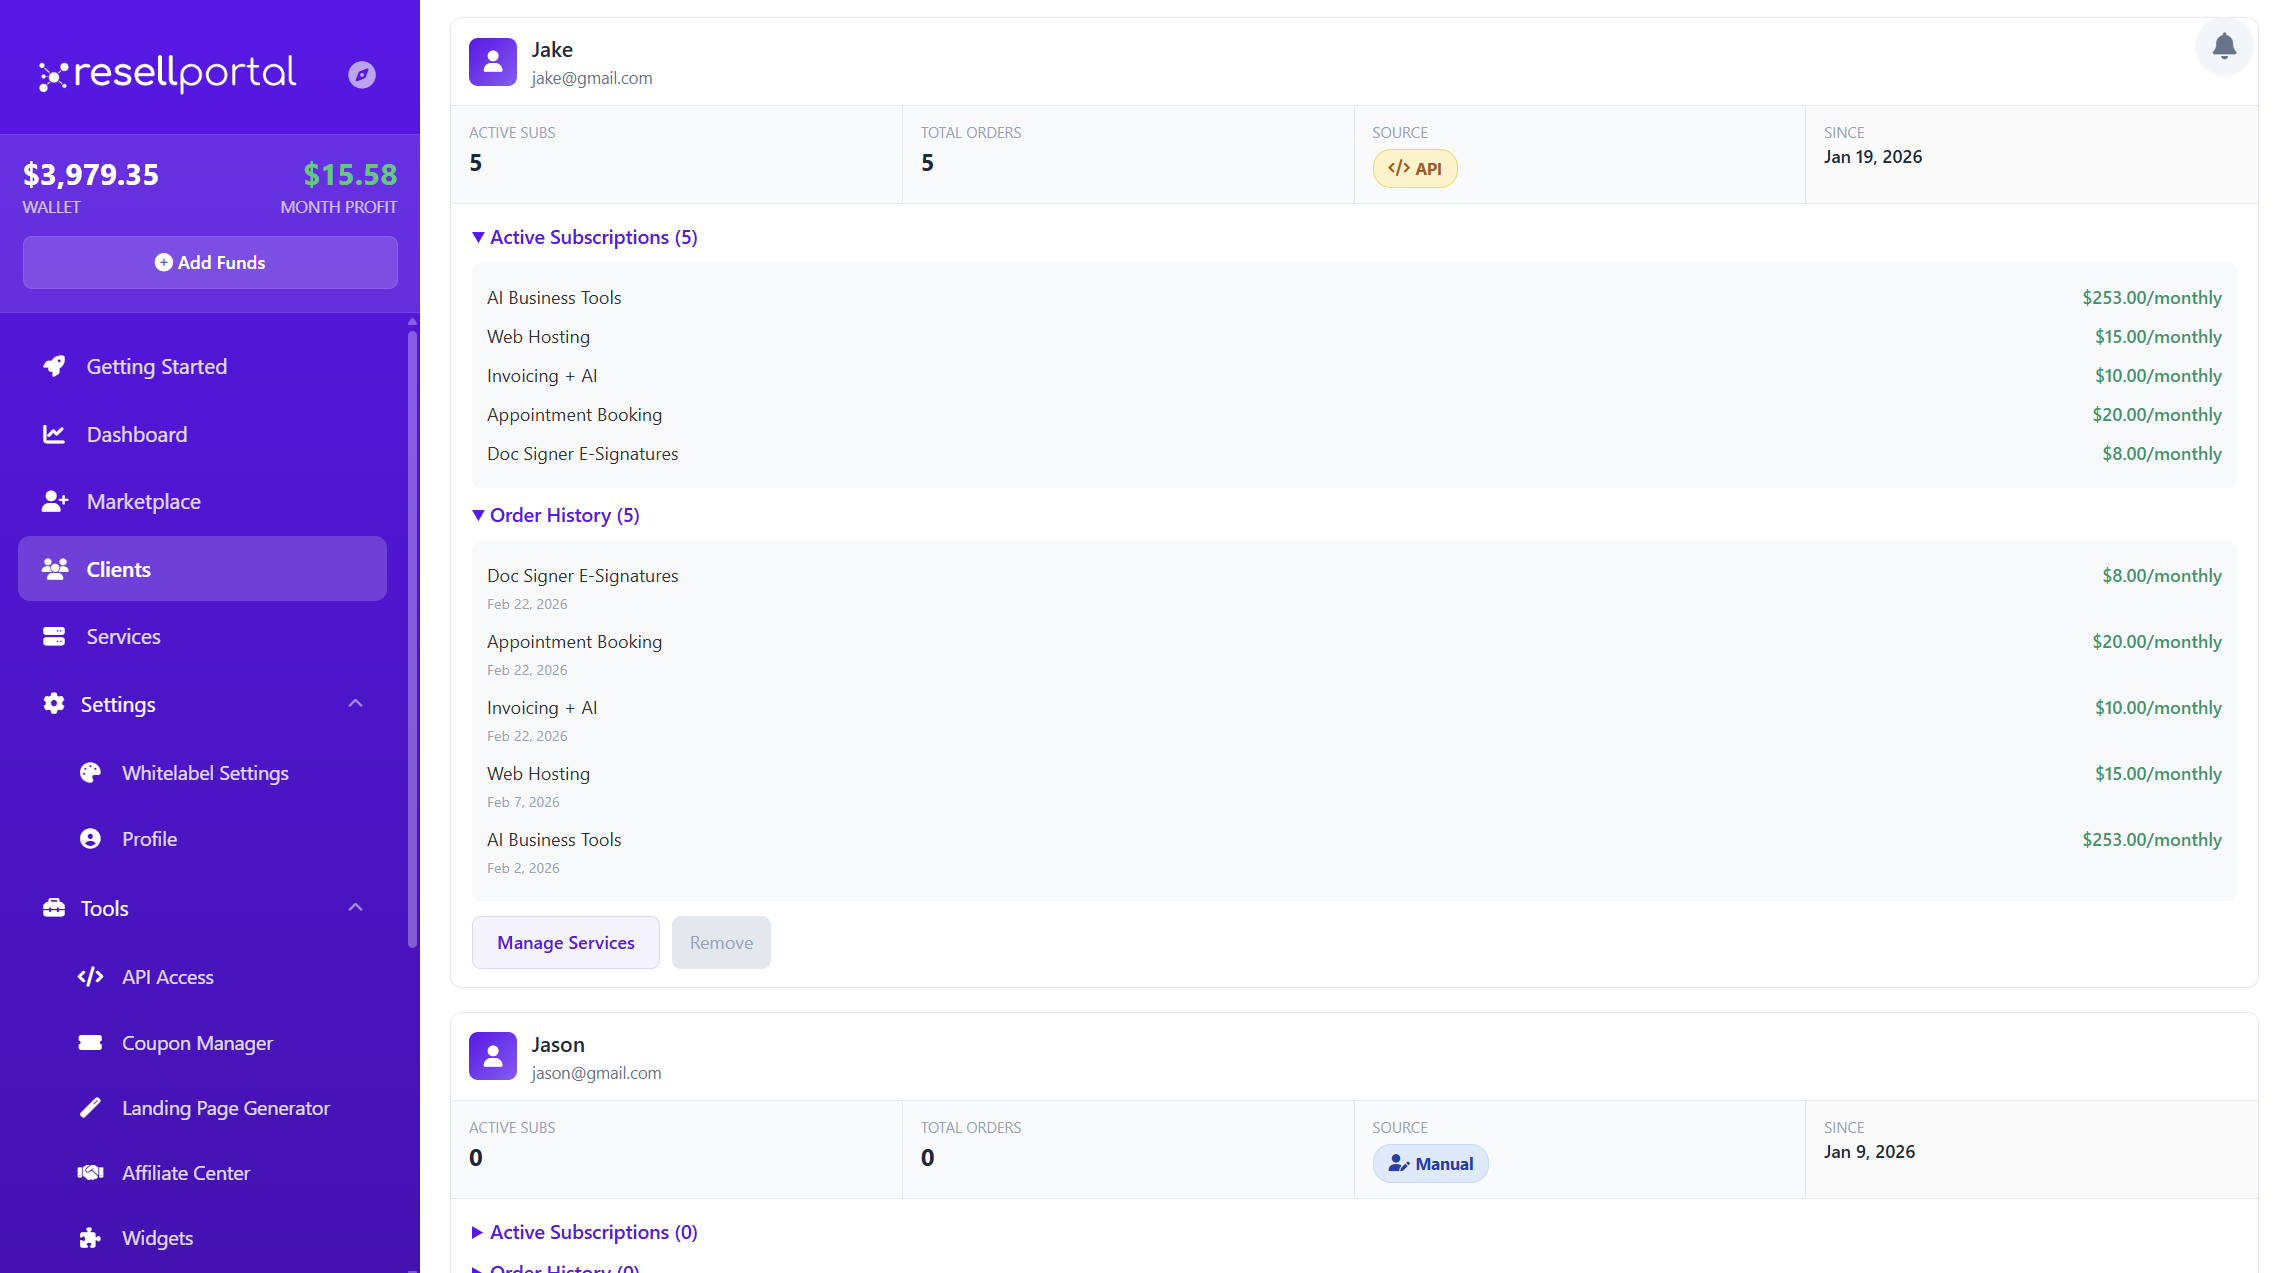Open the Marketplace menu item
2280x1273 pixels.
(143, 502)
